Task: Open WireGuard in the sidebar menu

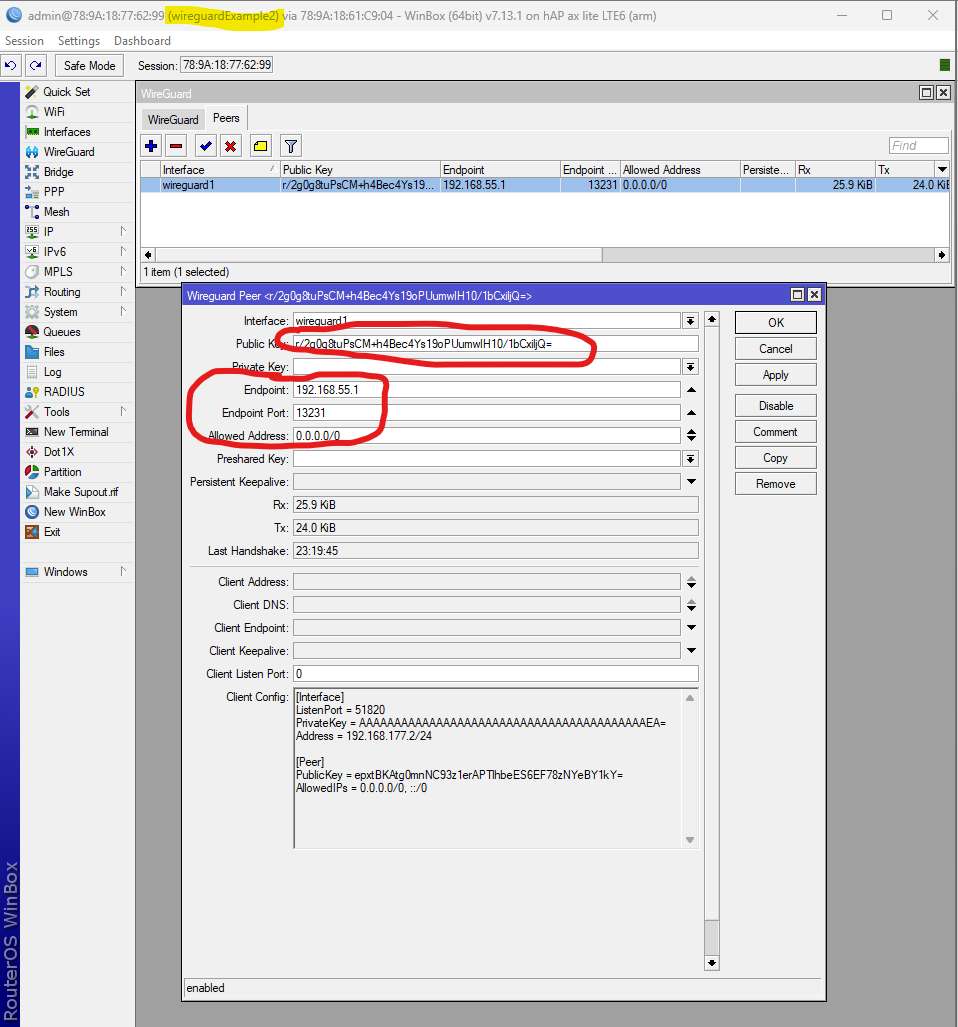Action: pos(68,152)
